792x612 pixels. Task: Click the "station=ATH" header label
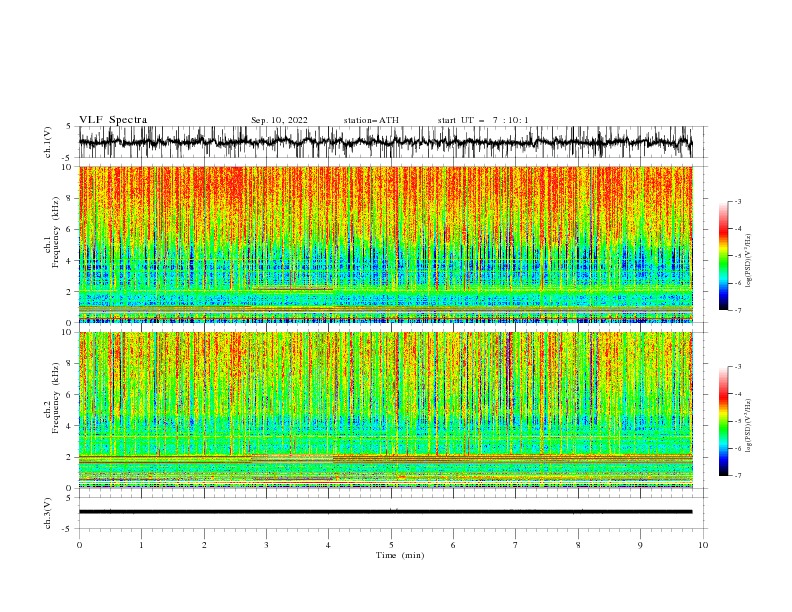tap(371, 120)
